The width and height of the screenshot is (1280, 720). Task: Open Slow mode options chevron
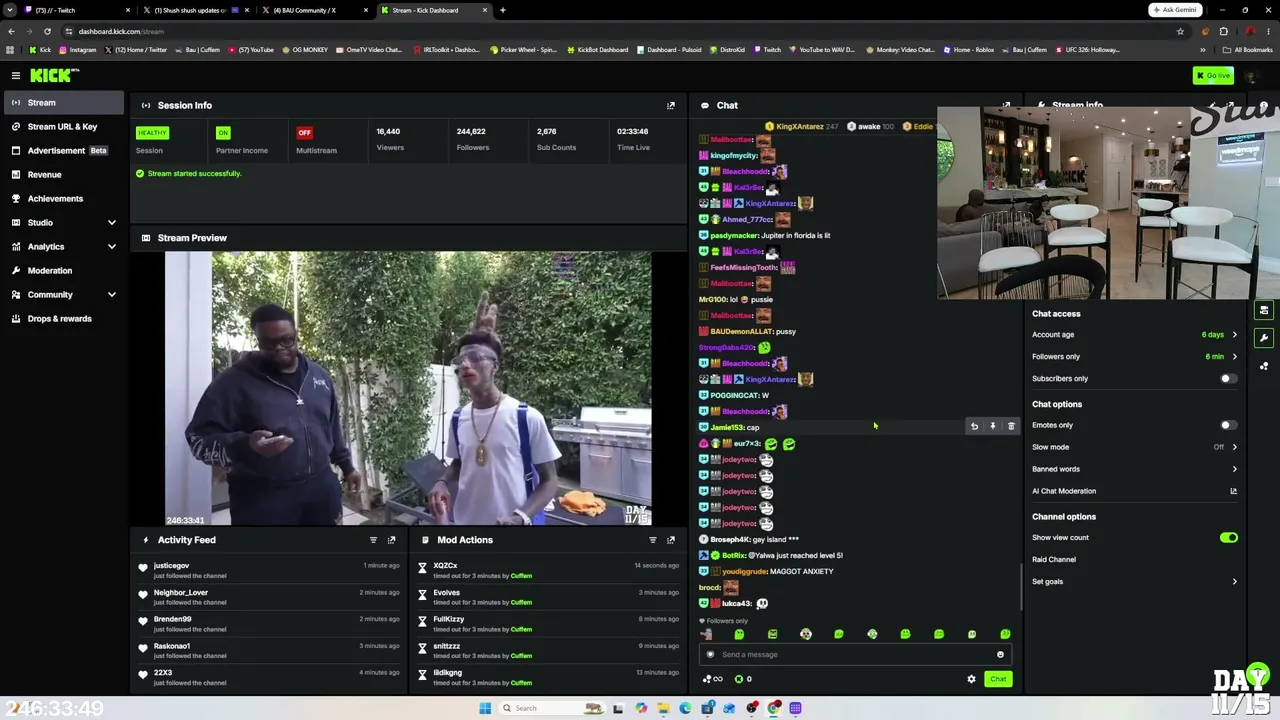pos(1234,447)
